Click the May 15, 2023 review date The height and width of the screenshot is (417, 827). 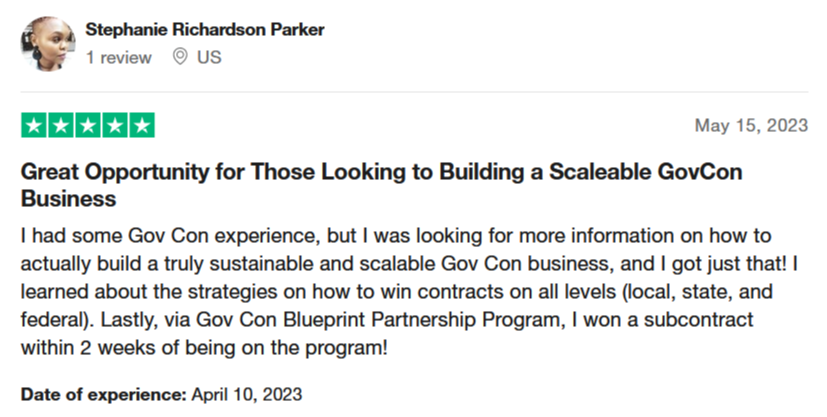click(x=751, y=125)
